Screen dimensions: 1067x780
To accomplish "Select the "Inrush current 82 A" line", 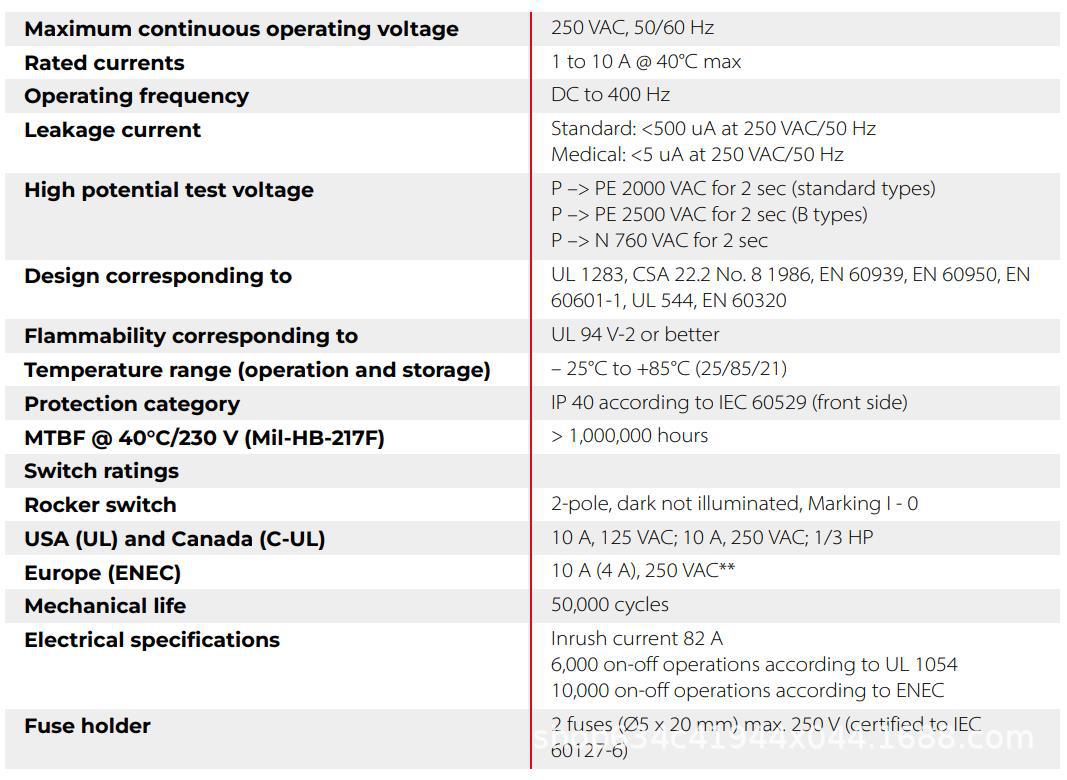I will click(636, 638).
